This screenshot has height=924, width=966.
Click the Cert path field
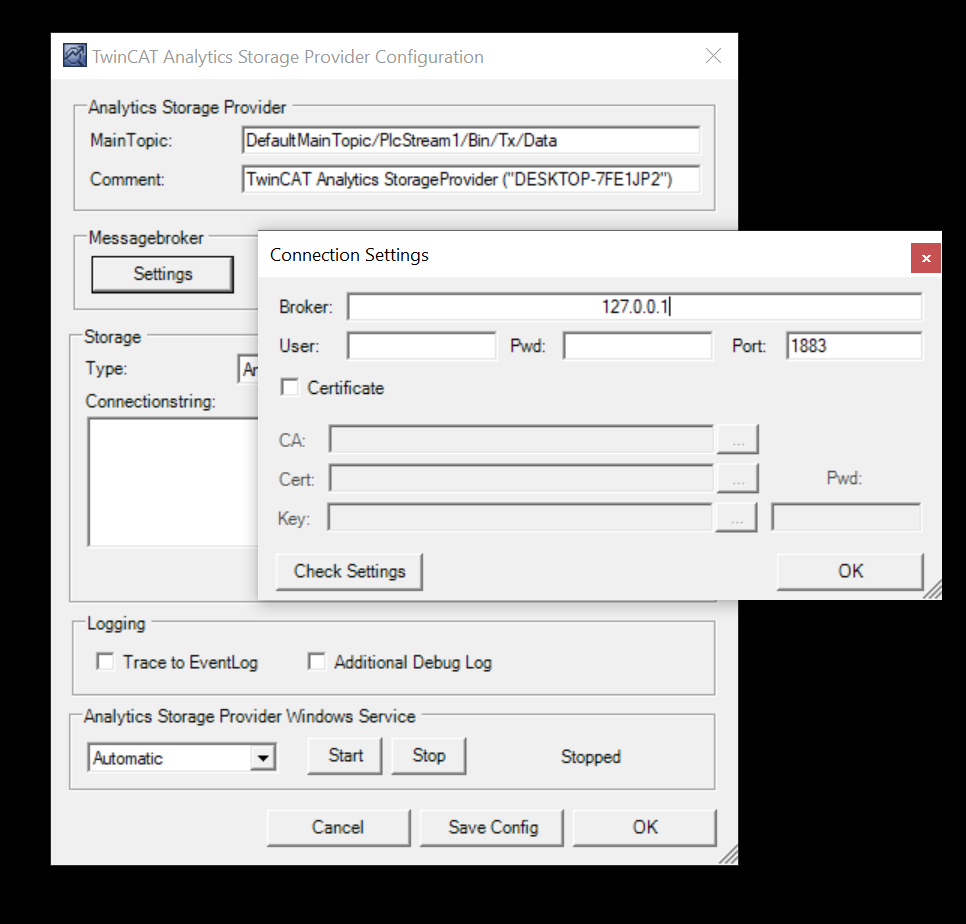click(x=521, y=479)
